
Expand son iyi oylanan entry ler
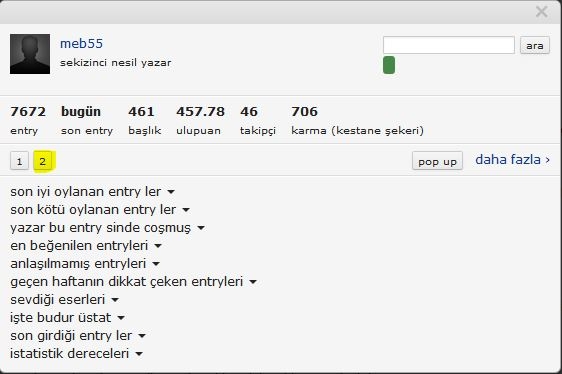coord(92,191)
